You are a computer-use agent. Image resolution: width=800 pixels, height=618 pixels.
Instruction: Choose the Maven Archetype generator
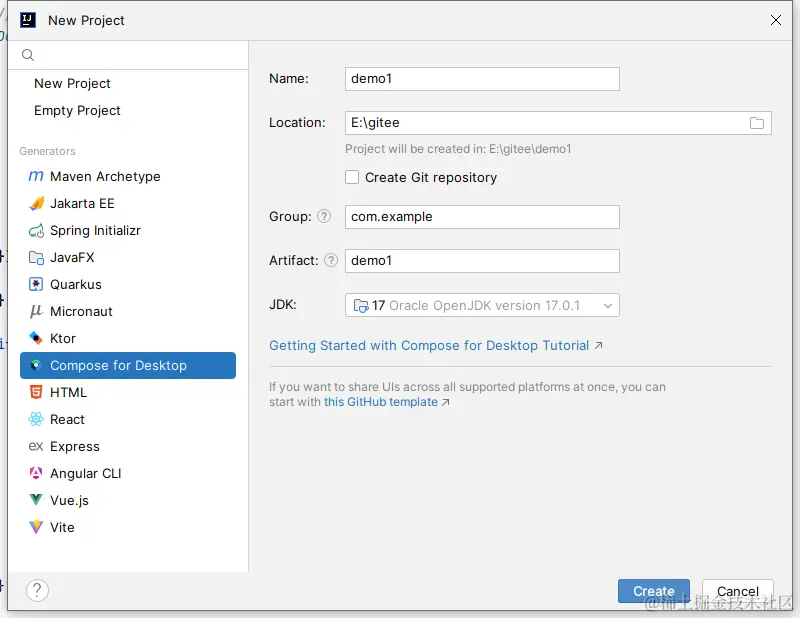coord(128,177)
